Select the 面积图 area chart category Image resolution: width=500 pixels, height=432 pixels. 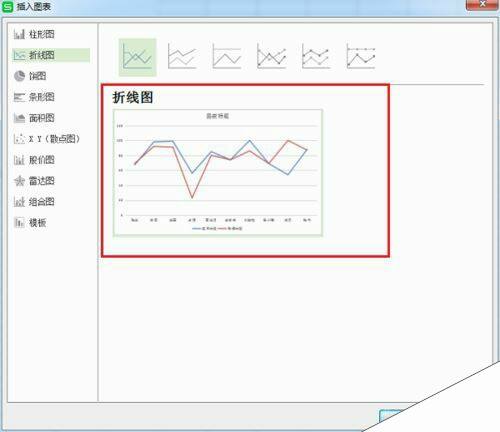(34, 118)
